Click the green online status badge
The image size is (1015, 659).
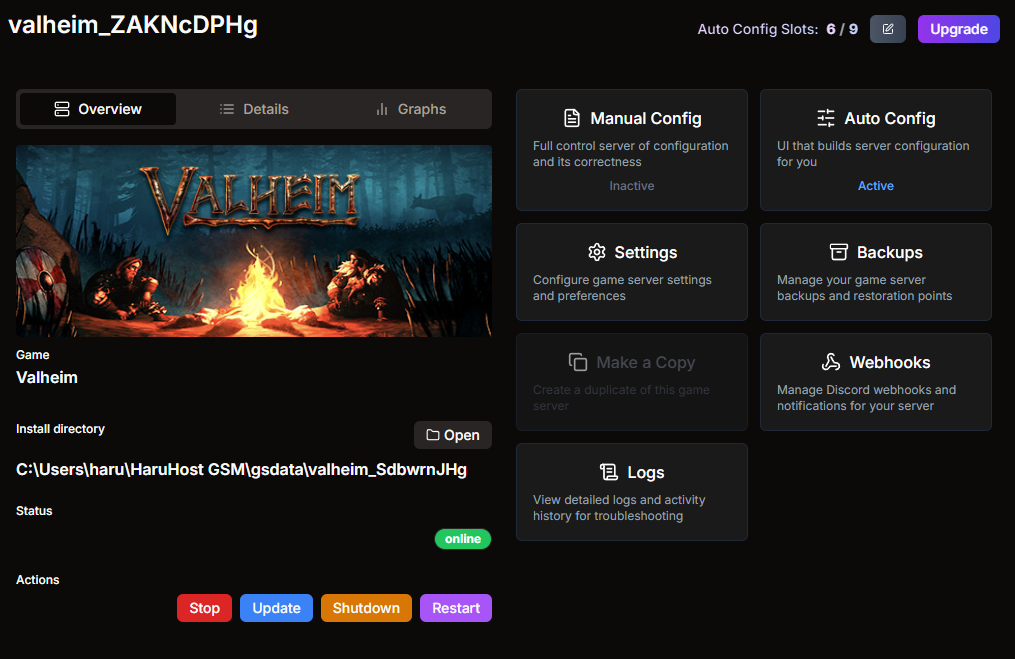(x=463, y=539)
